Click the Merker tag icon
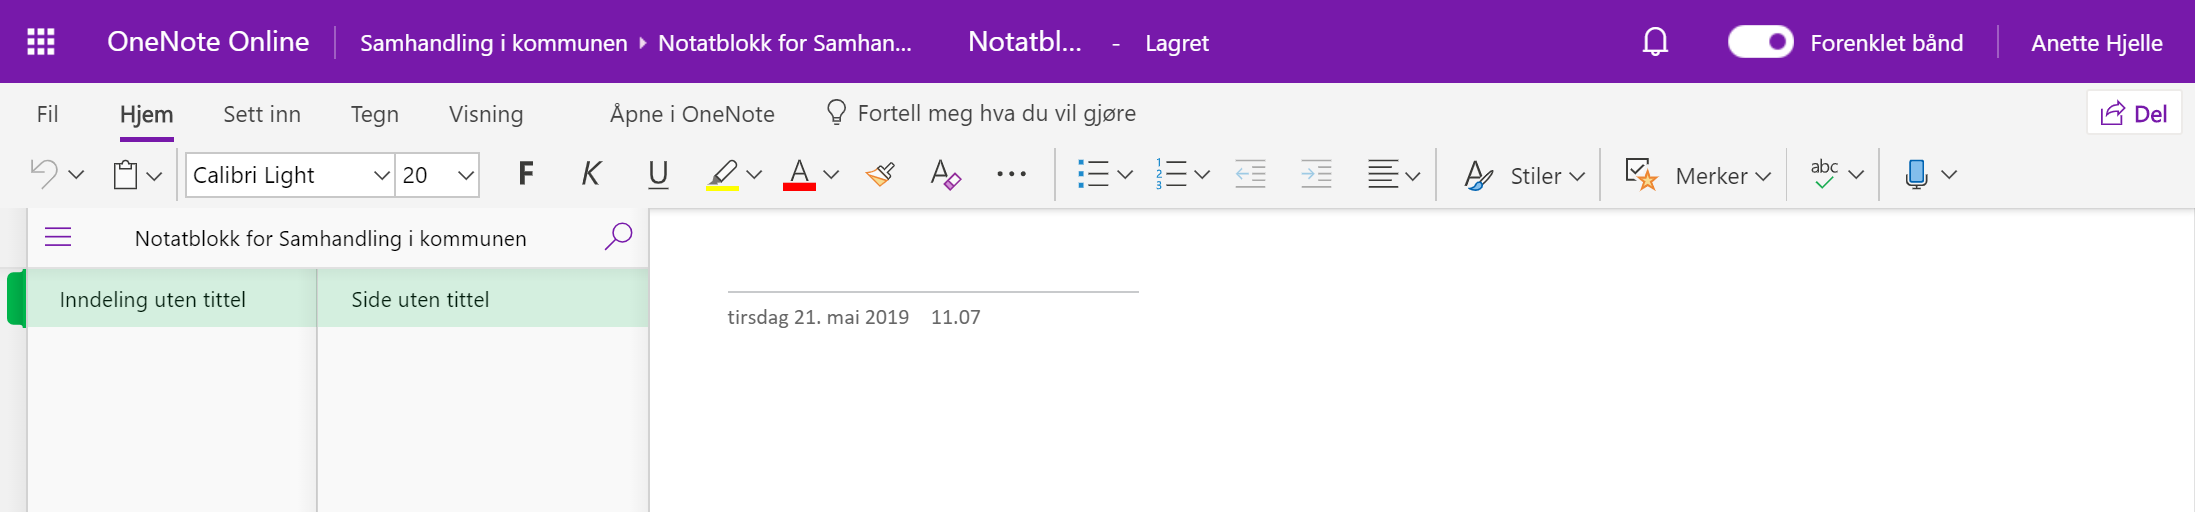 click(1642, 174)
